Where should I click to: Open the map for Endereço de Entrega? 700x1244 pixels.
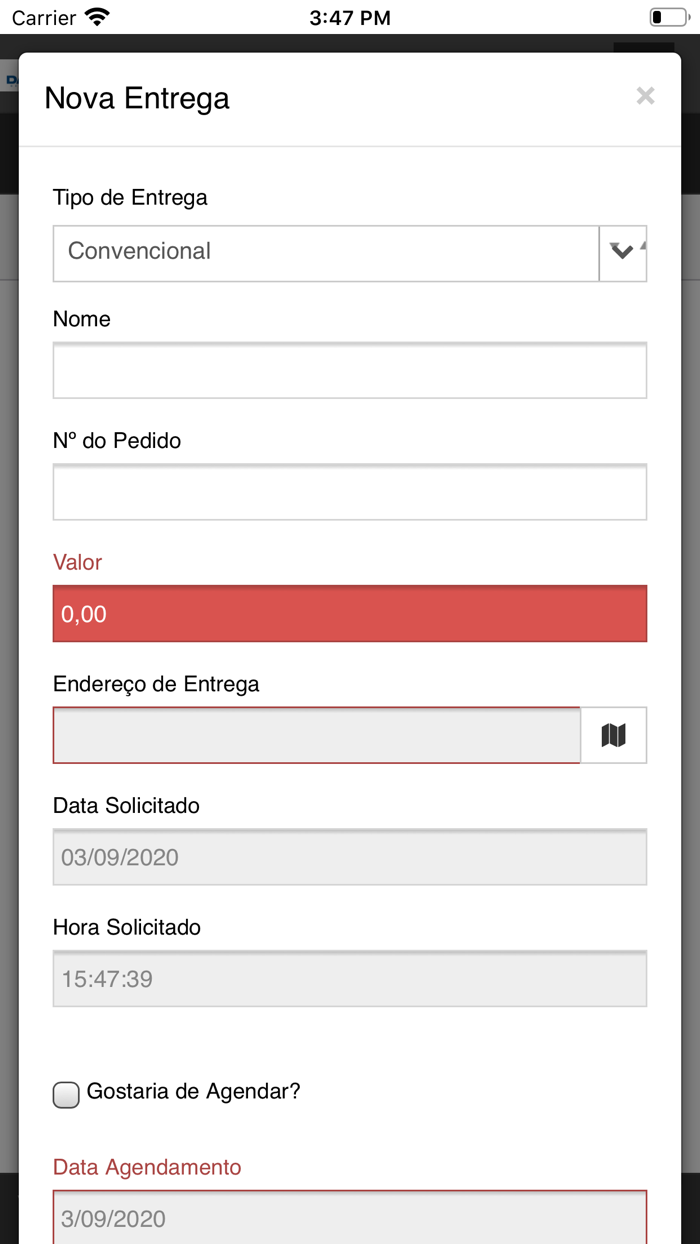(x=613, y=735)
